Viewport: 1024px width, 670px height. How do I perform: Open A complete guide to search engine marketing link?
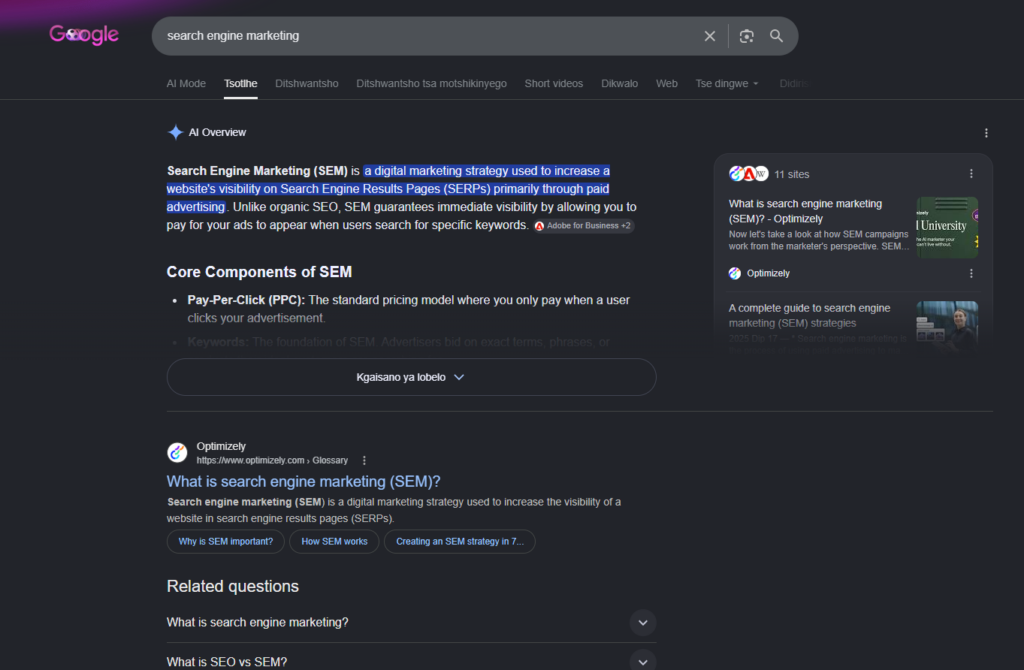(x=809, y=315)
